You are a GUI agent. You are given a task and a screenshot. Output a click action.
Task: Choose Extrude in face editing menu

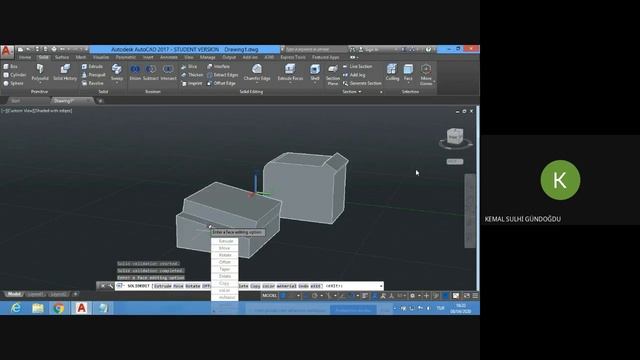click(225, 241)
